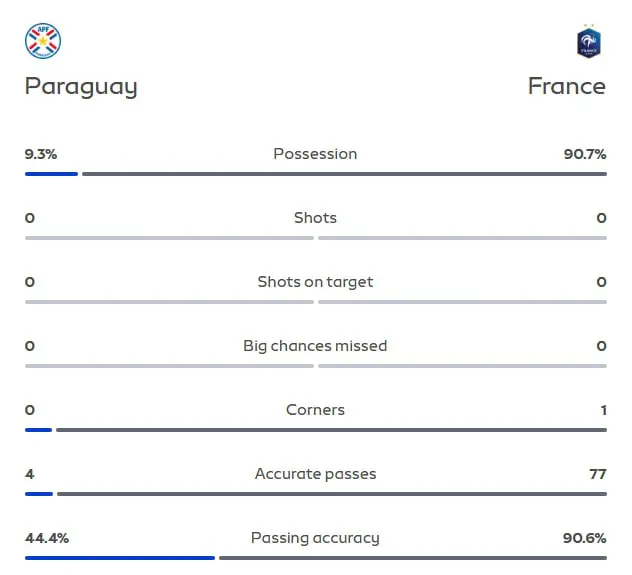
Task: Click France's 90.7% possession value
Action: (585, 154)
